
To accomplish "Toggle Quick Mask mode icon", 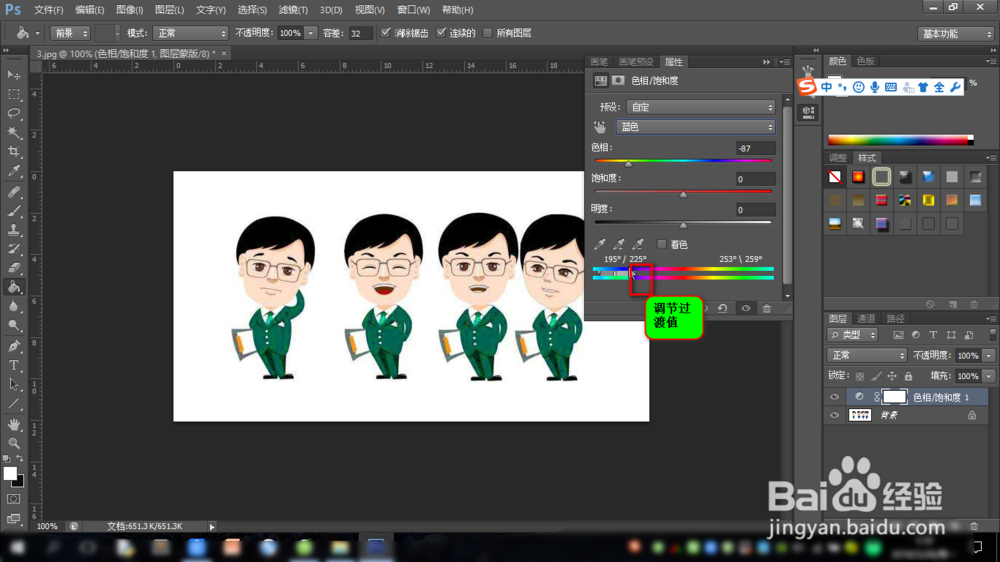I will pyautogui.click(x=13, y=499).
